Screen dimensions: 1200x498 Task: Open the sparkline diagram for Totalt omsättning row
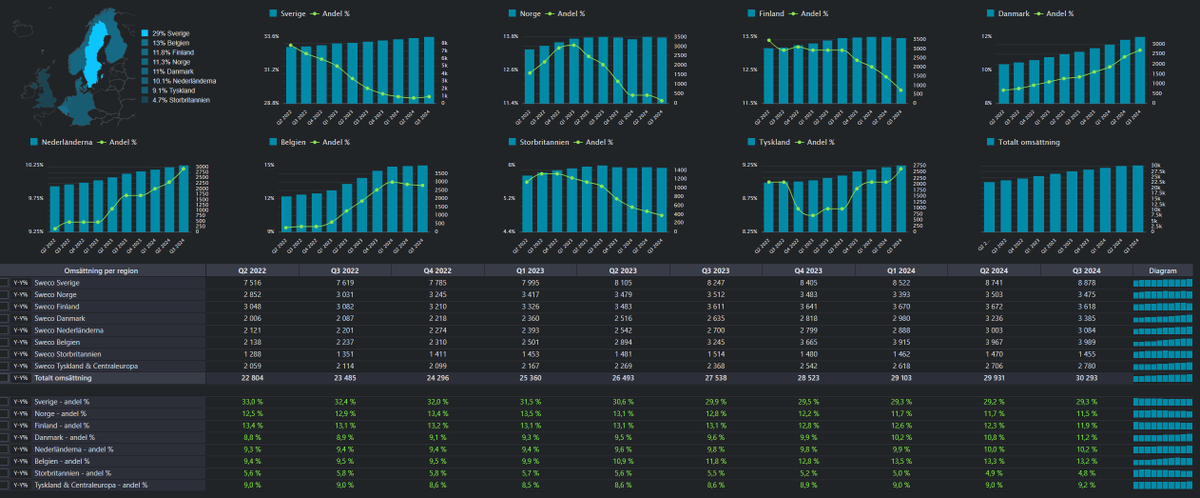1163,379
